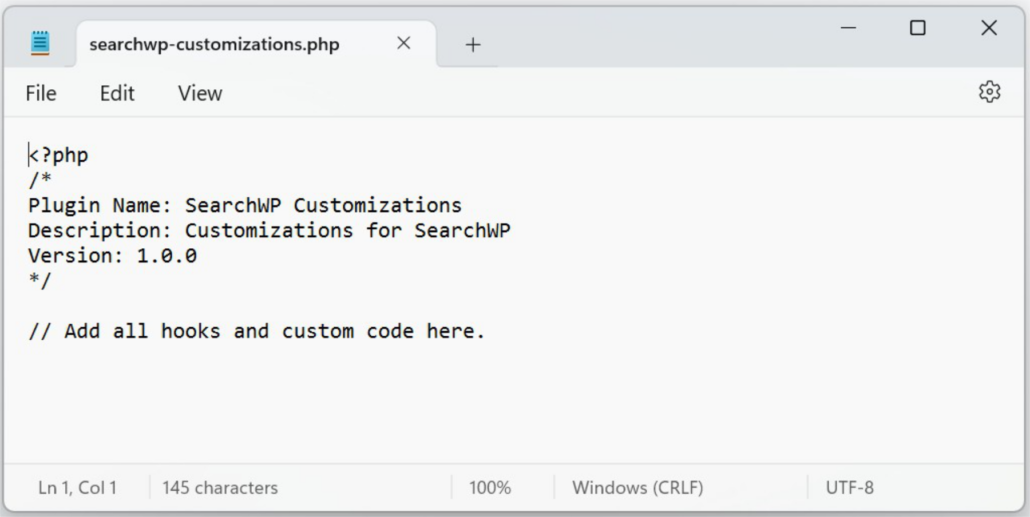
Task: Click Windows (CRLF) line ending indicator
Action: [x=637, y=487]
